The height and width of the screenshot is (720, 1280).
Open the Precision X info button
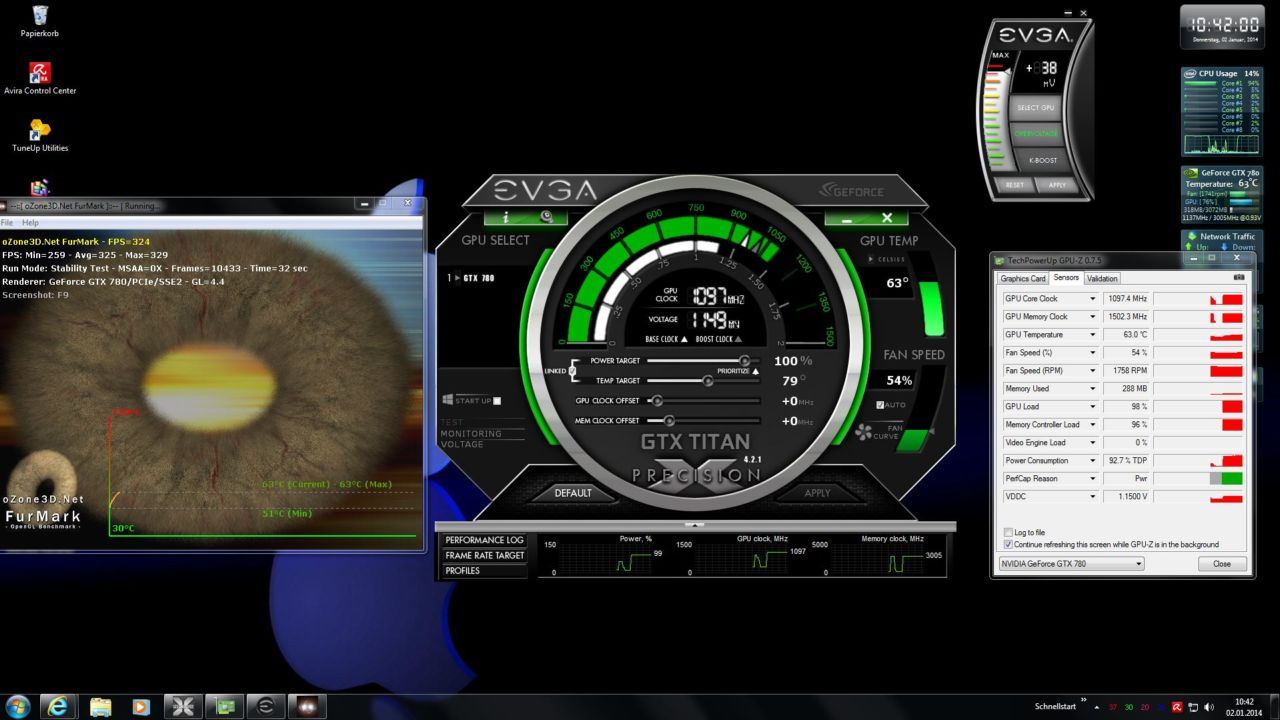[x=506, y=216]
